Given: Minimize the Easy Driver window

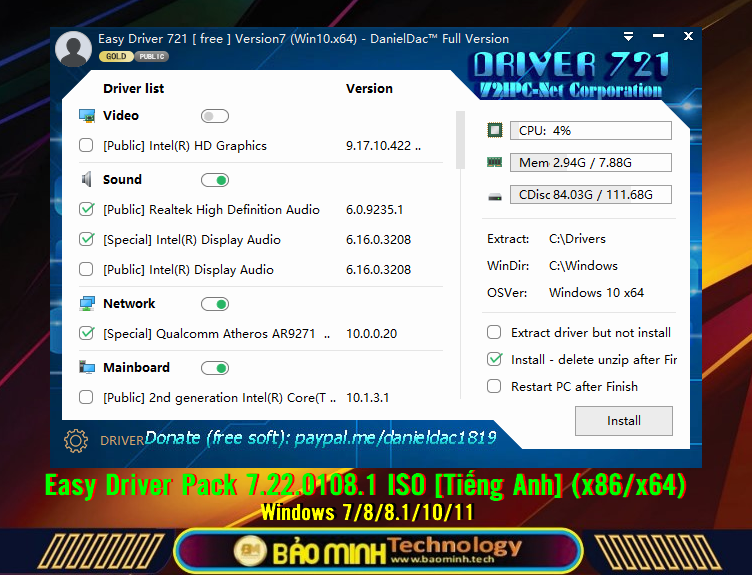Looking at the screenshot, I should pos(658,36).
